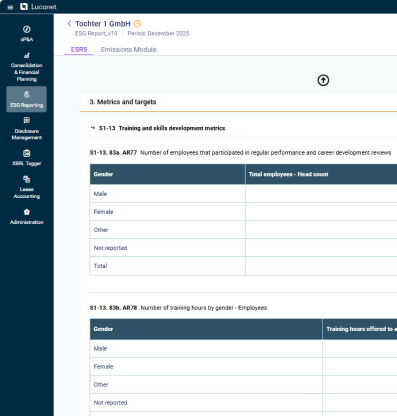This screenshot has width=397, height=416.
Task: Switch to the ESRS tab
Action: click(79, 50)
